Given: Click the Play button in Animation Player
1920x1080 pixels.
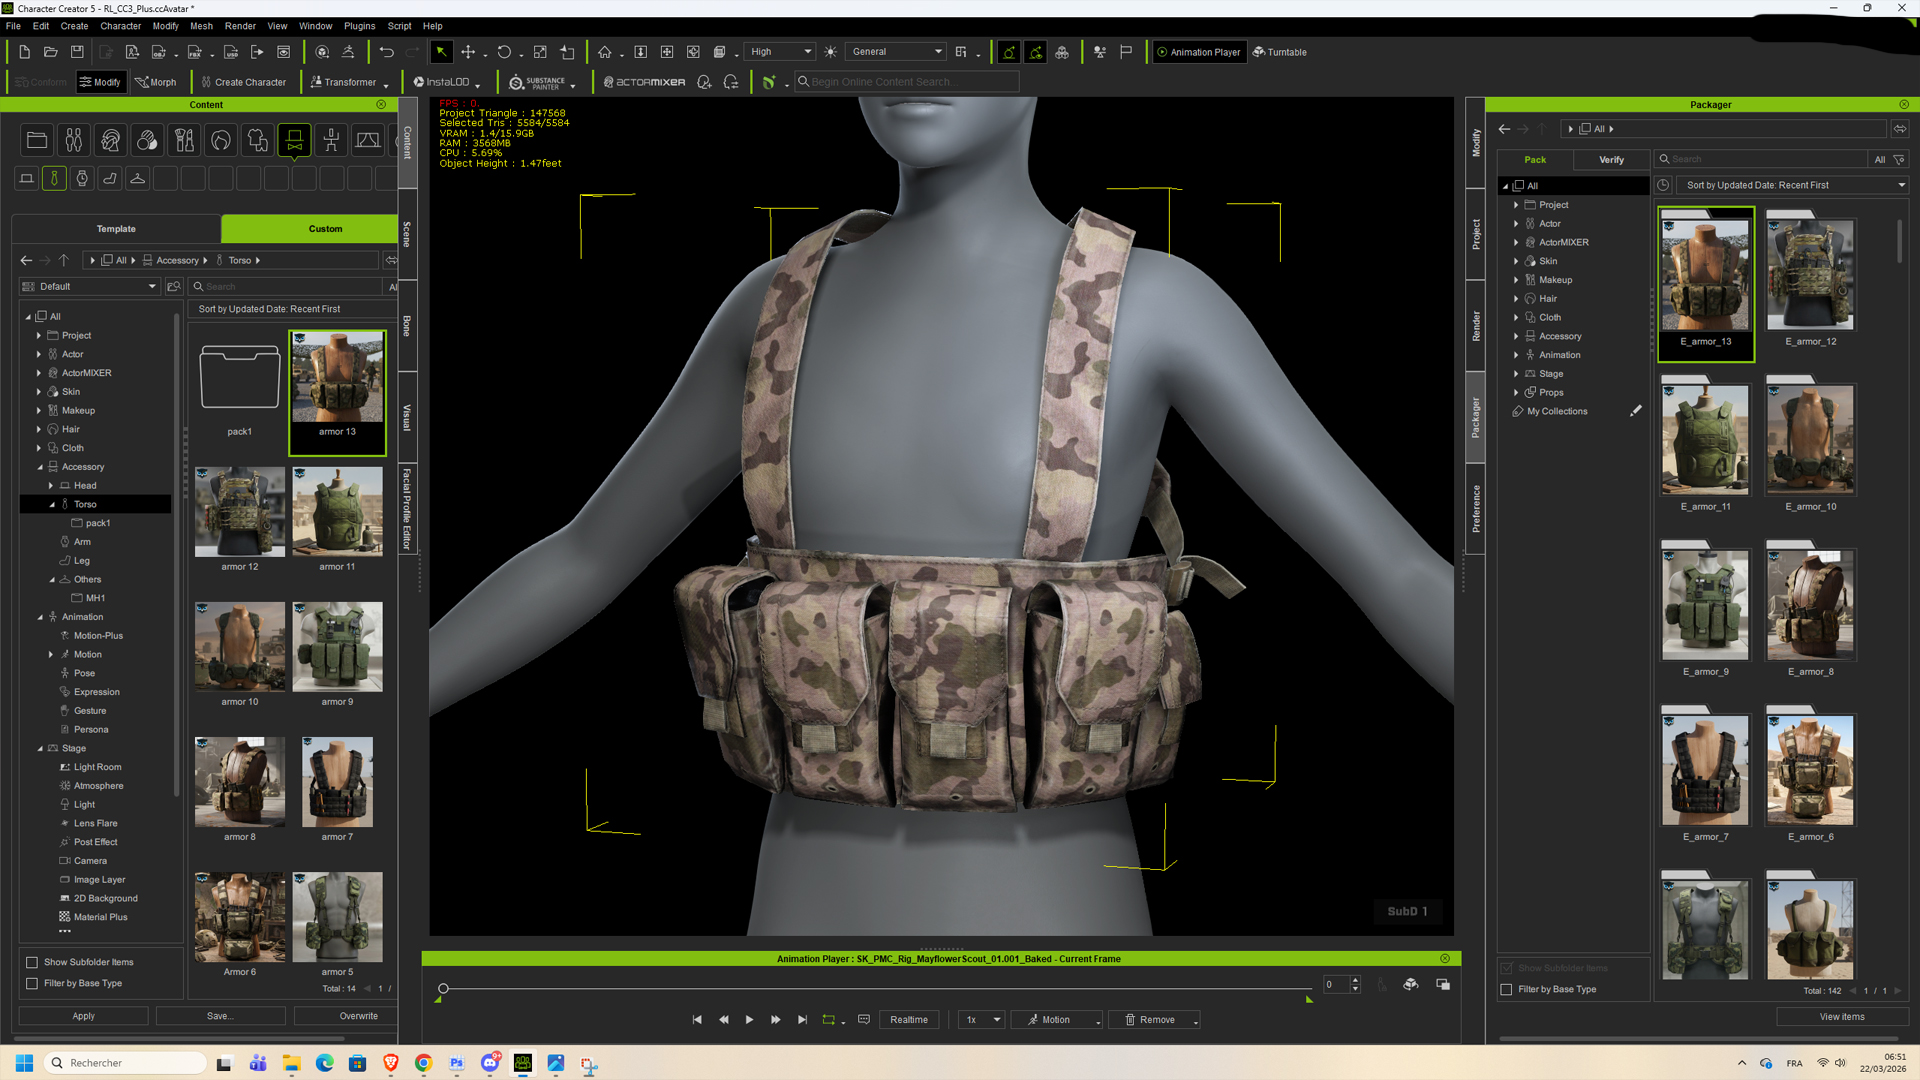Looking at the screenshot, I should pos(749,1020).
